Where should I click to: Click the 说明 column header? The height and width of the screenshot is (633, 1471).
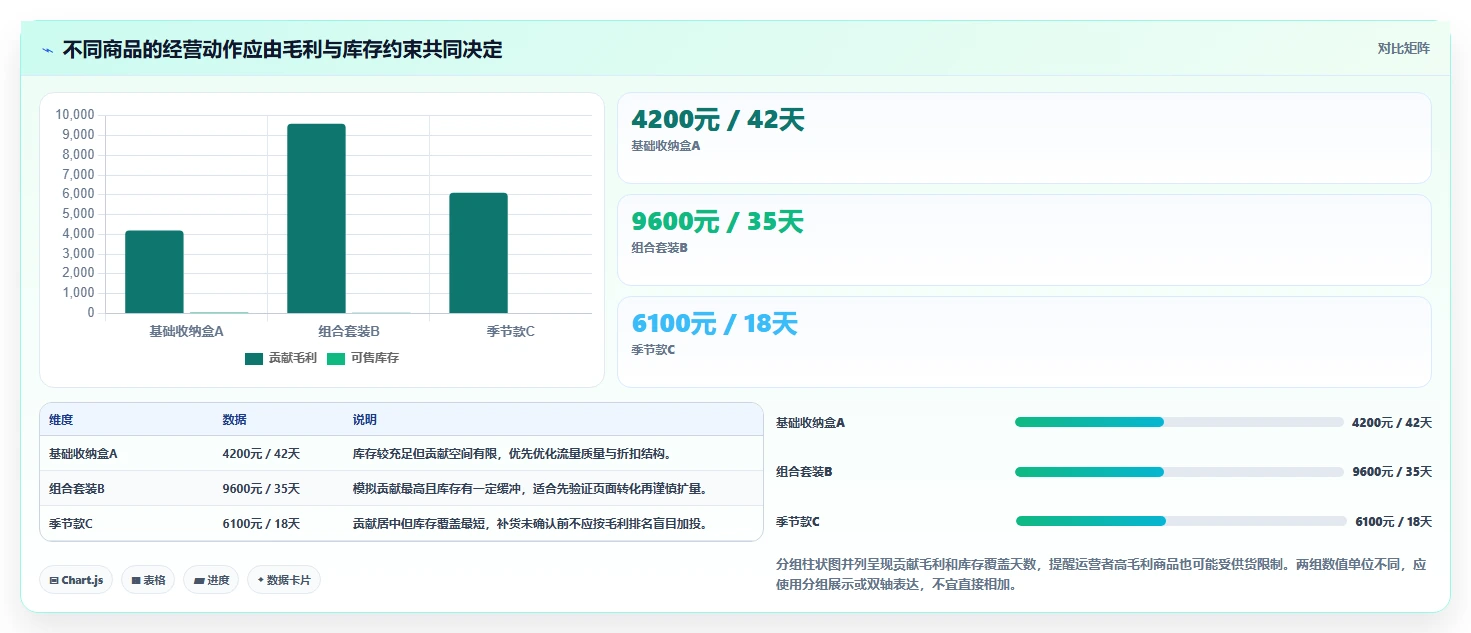point(365,420)
